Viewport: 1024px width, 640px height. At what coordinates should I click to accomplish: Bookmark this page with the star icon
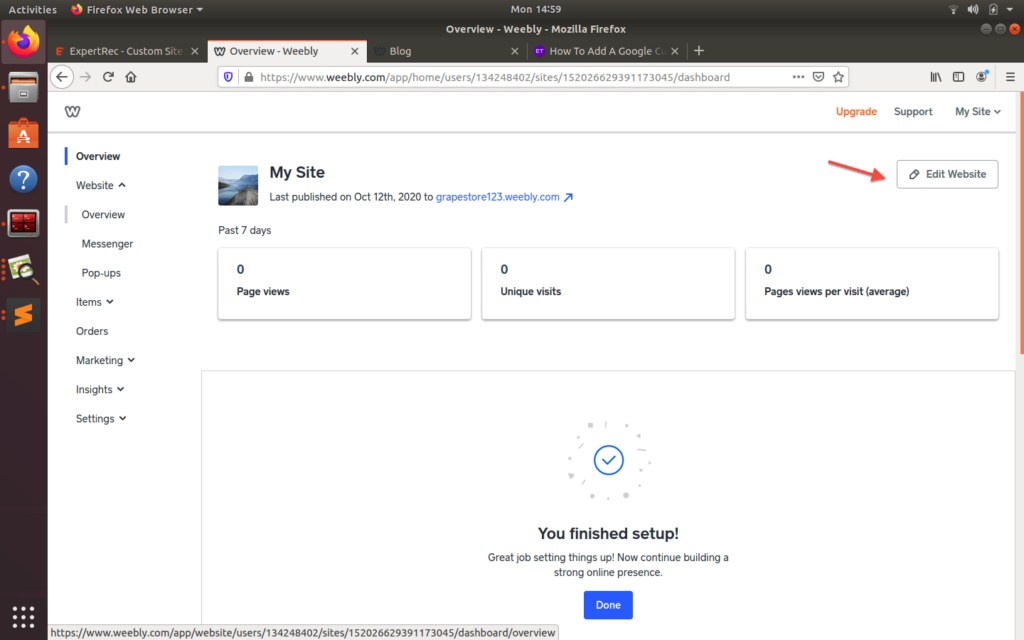pos(838,77)
